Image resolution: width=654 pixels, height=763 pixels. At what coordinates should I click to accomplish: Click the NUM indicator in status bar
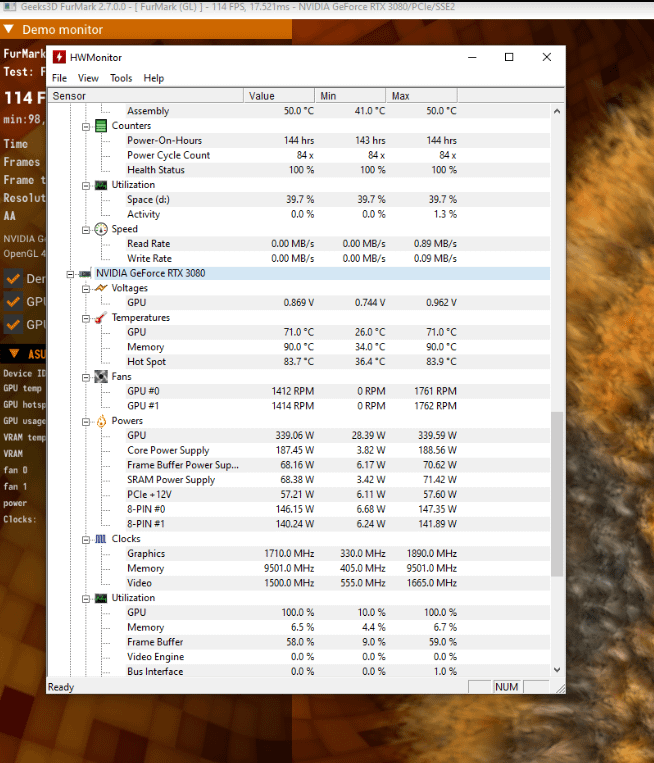tap(506, 687)
